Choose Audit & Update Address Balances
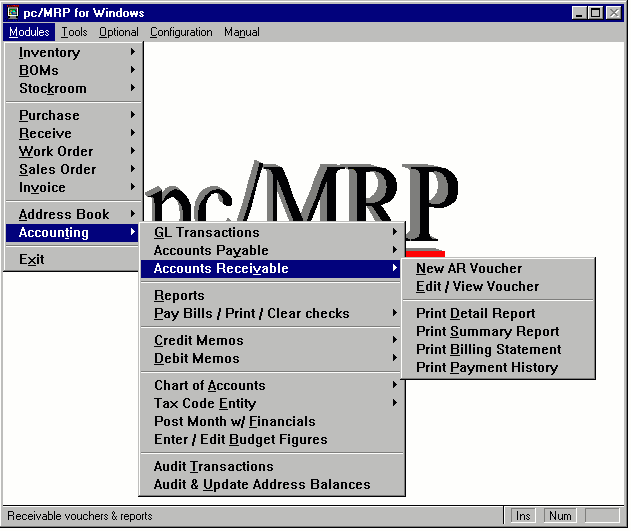 tap(272, 485)
